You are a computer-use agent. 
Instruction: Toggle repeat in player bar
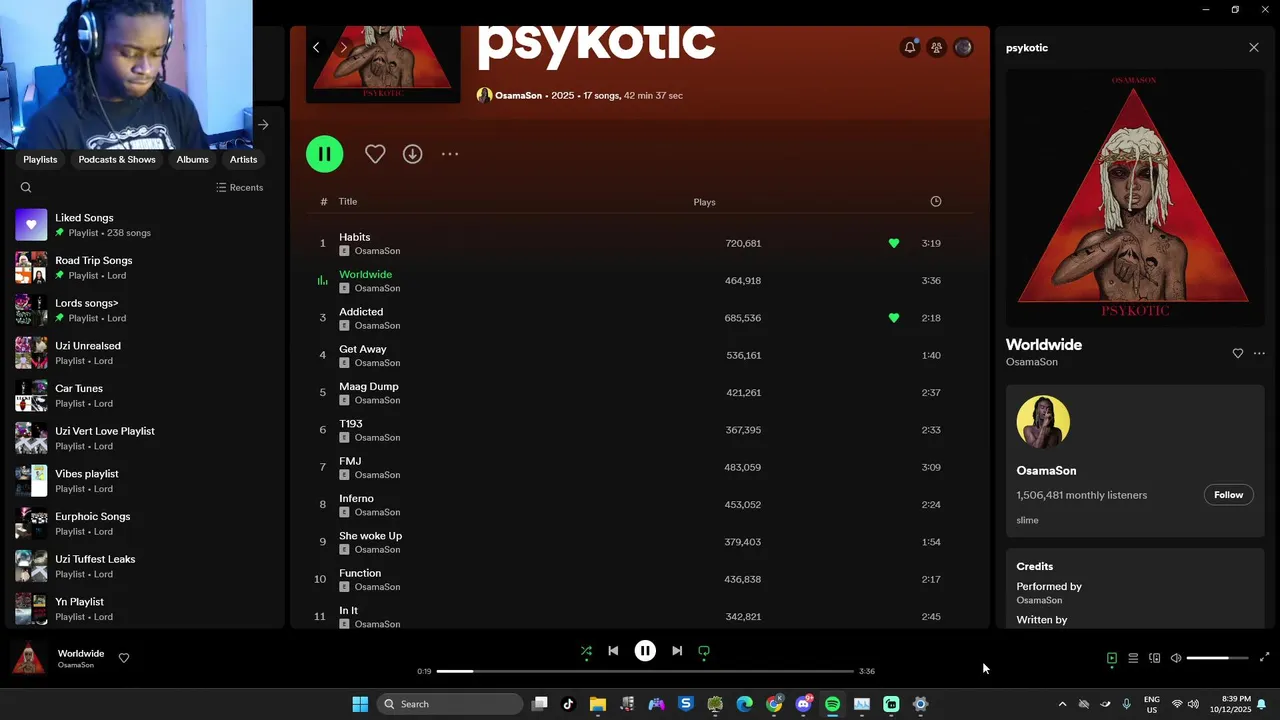(x=704, y=651)
